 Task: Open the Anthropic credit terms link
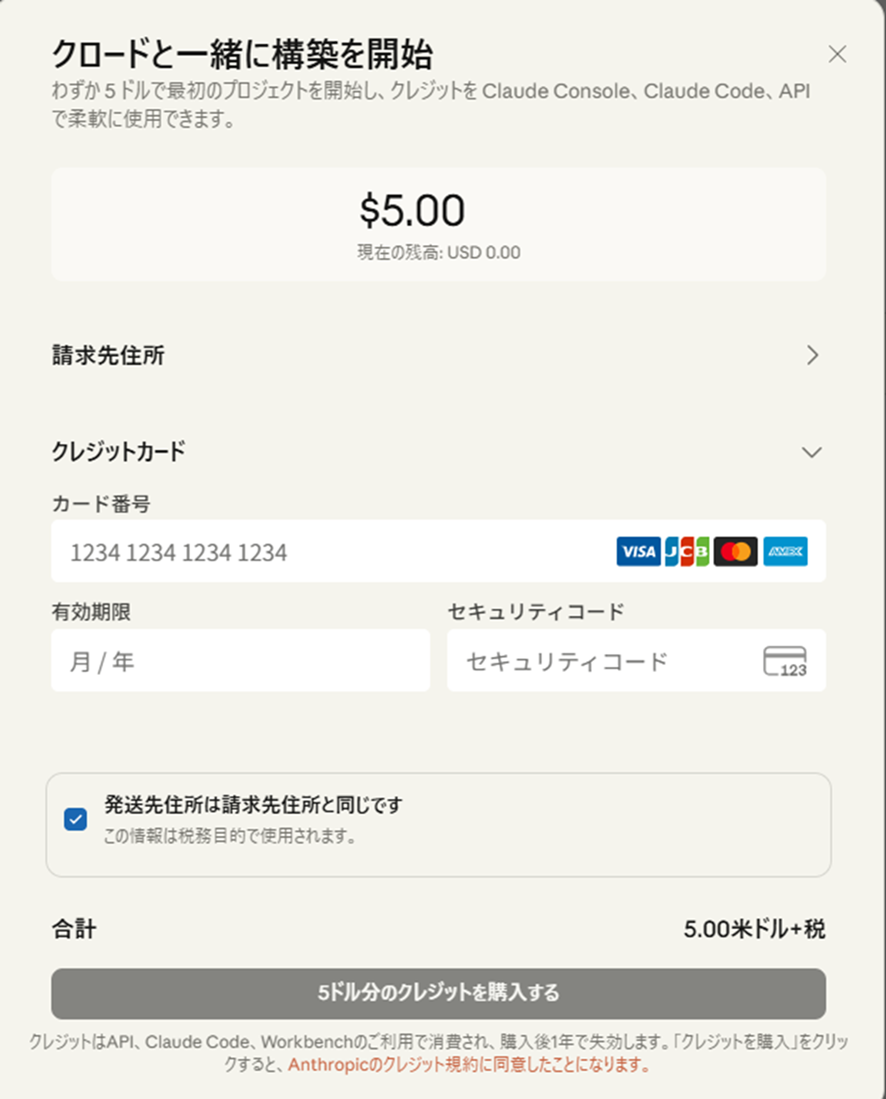coord(469,1065)
